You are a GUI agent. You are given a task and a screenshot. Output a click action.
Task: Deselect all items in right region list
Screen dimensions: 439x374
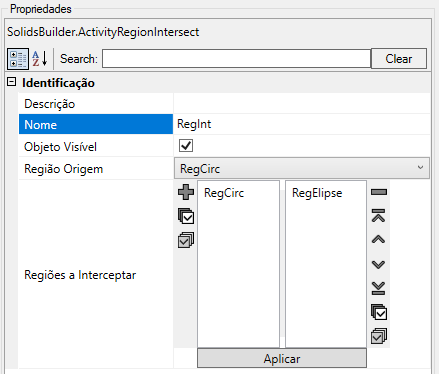pyautogui.click(x=379, y=336)
